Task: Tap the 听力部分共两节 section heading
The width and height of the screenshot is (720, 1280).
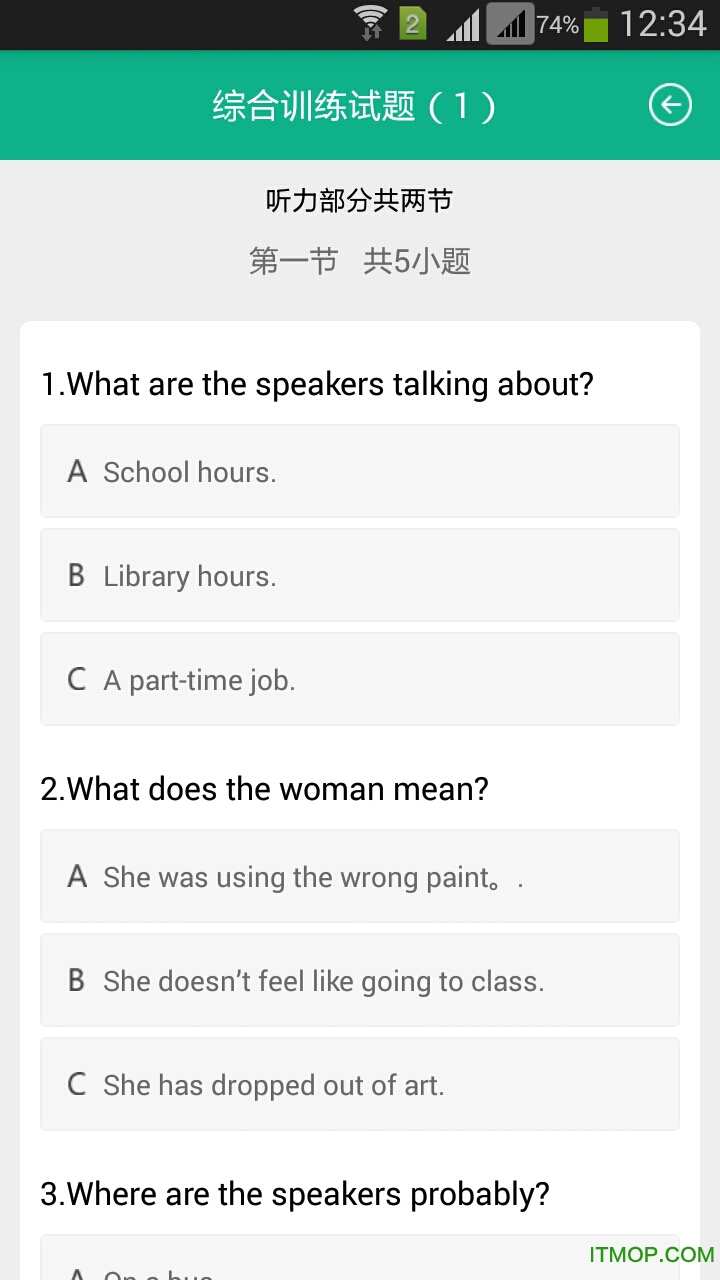Action: 359,201
